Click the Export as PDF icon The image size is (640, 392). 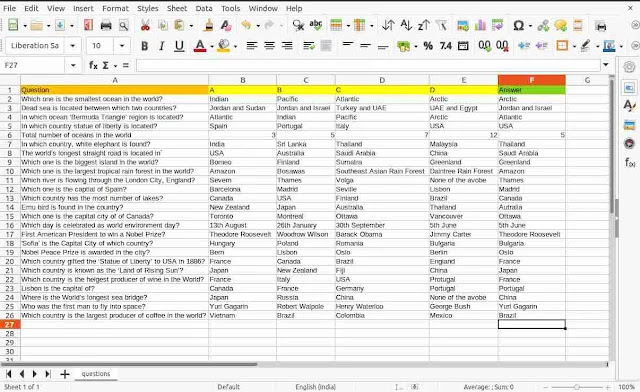point(88,26)
